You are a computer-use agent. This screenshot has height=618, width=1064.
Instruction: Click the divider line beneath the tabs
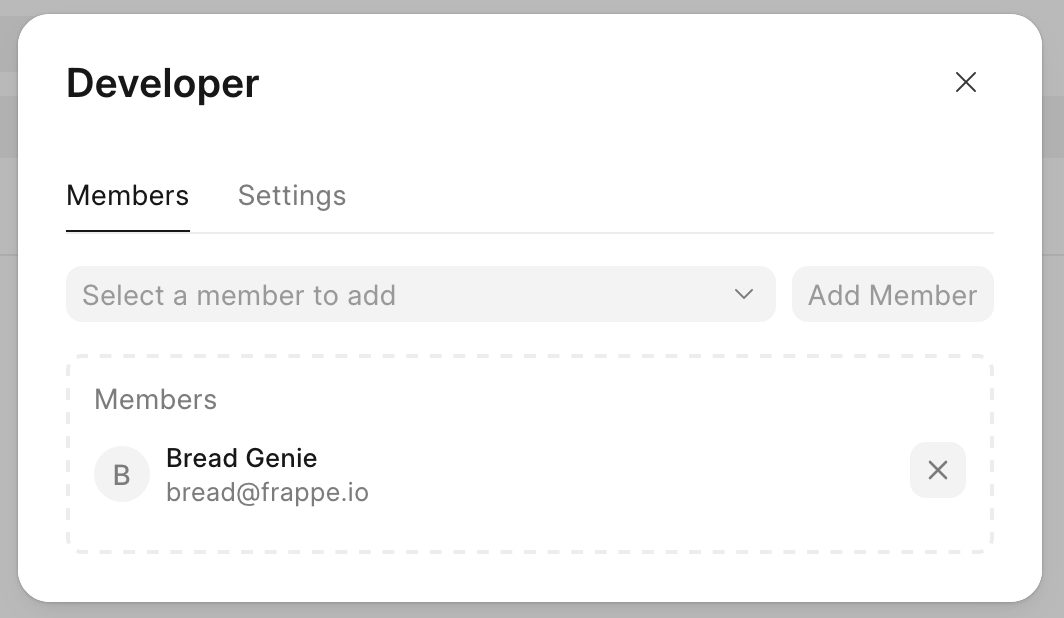[x=600, y=233]
